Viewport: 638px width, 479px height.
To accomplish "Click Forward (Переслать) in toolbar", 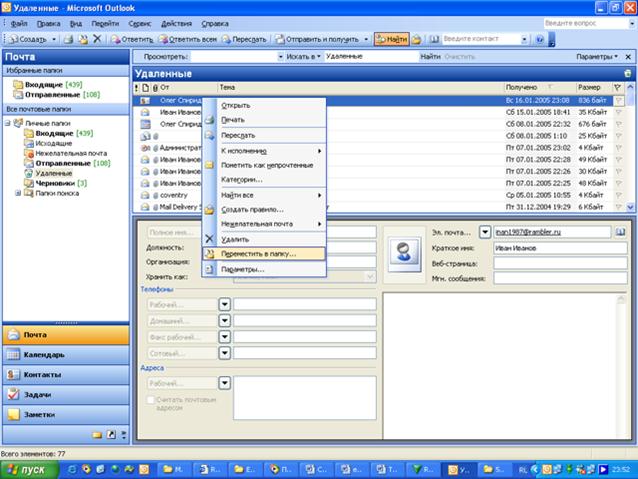I will [245, 39].
